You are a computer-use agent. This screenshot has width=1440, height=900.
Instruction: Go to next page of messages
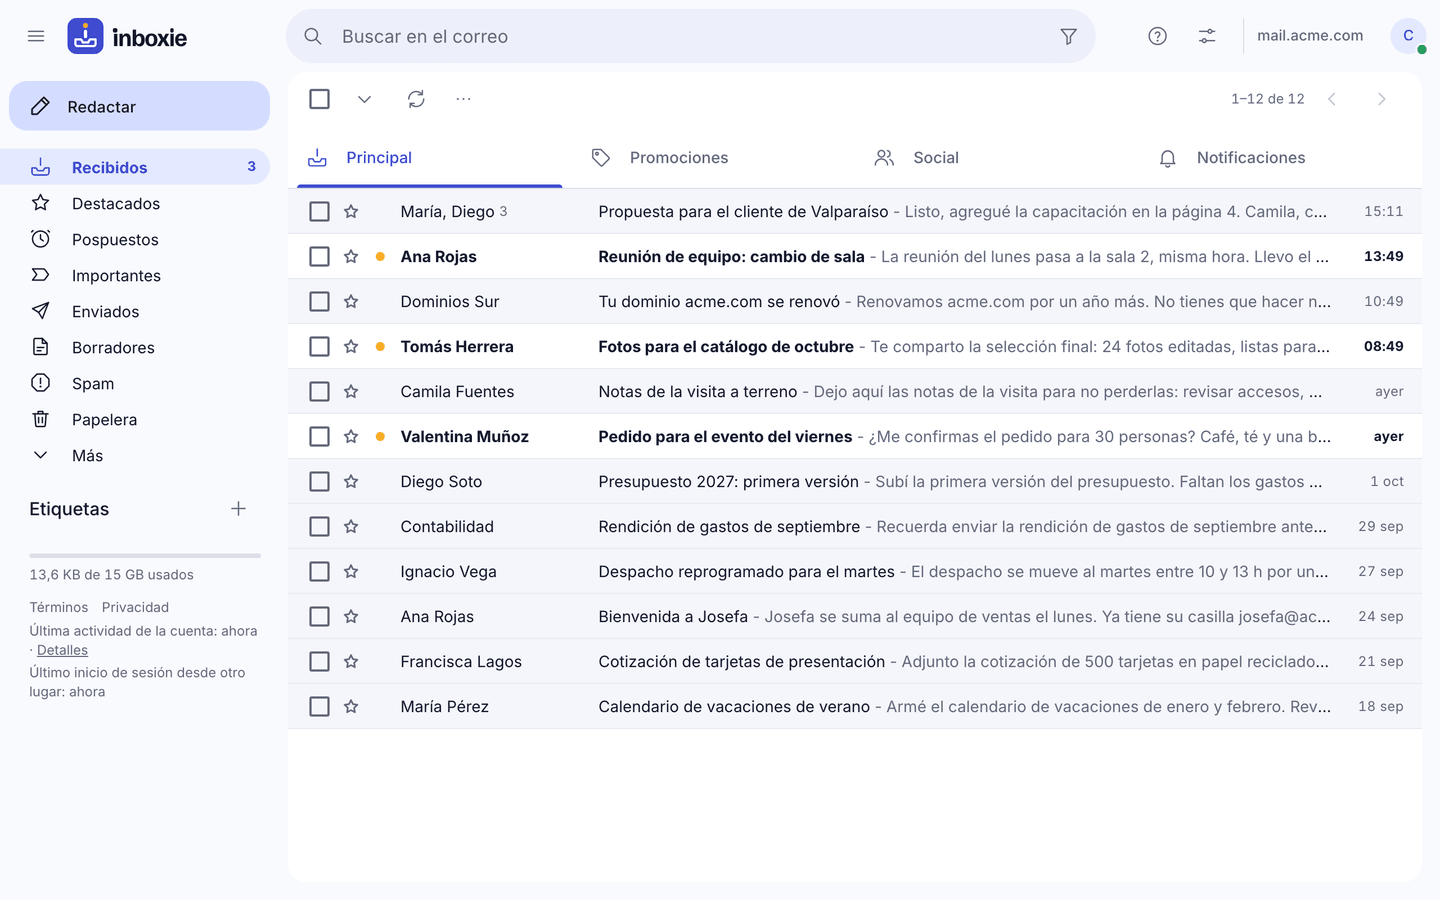click(1381, 99)
